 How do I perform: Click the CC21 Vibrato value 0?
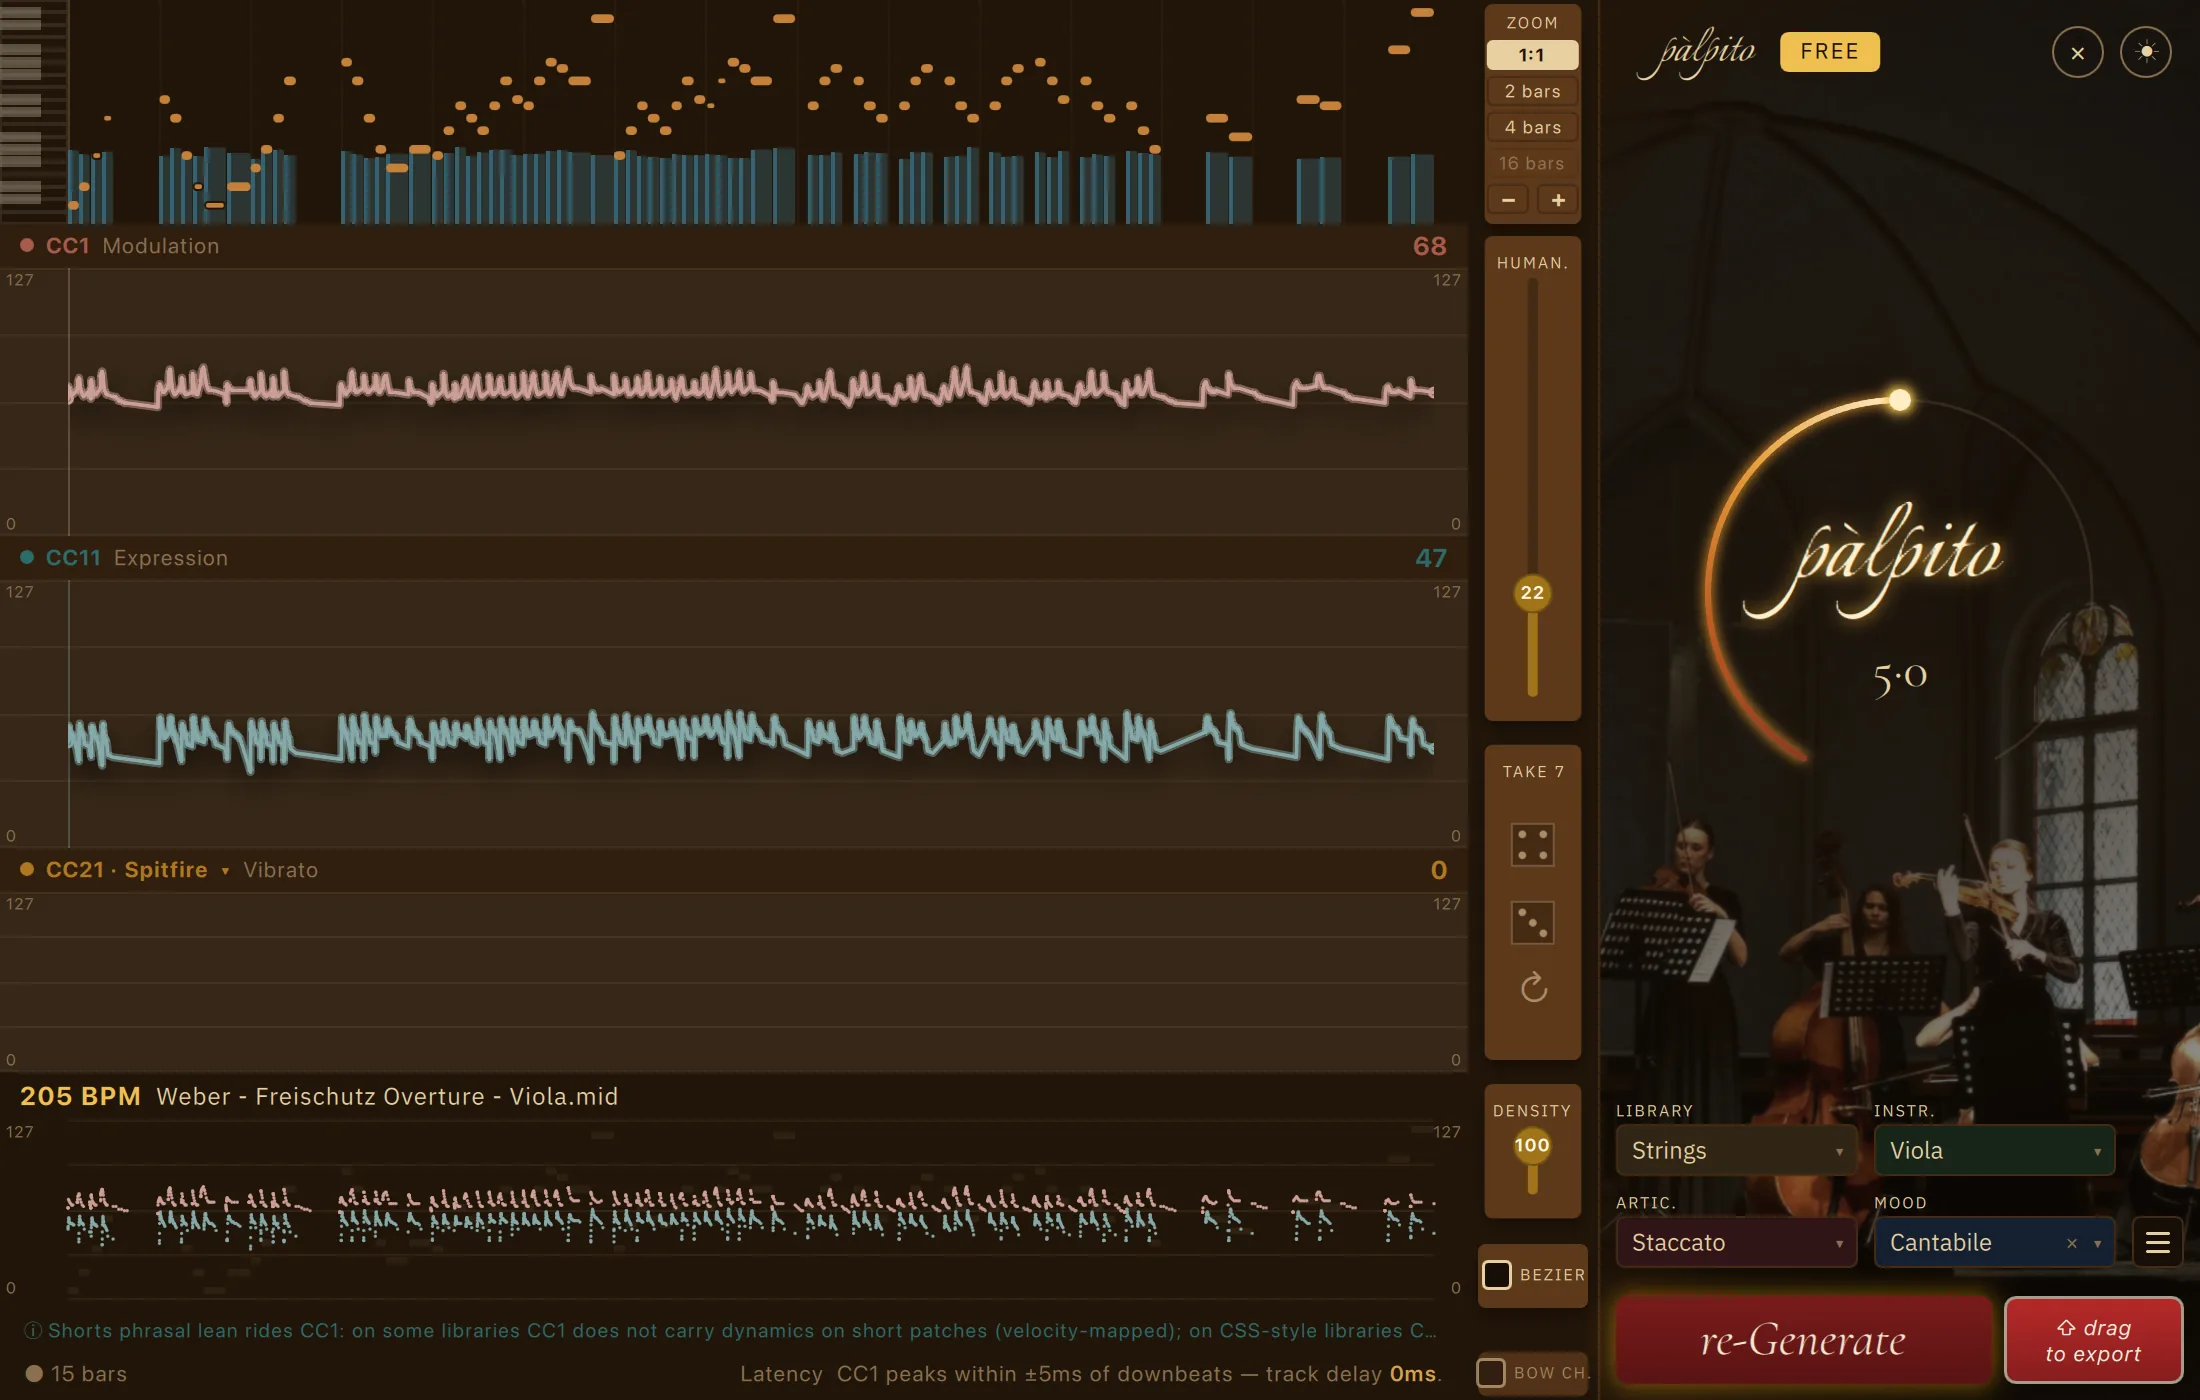[x=1438, y=870]
